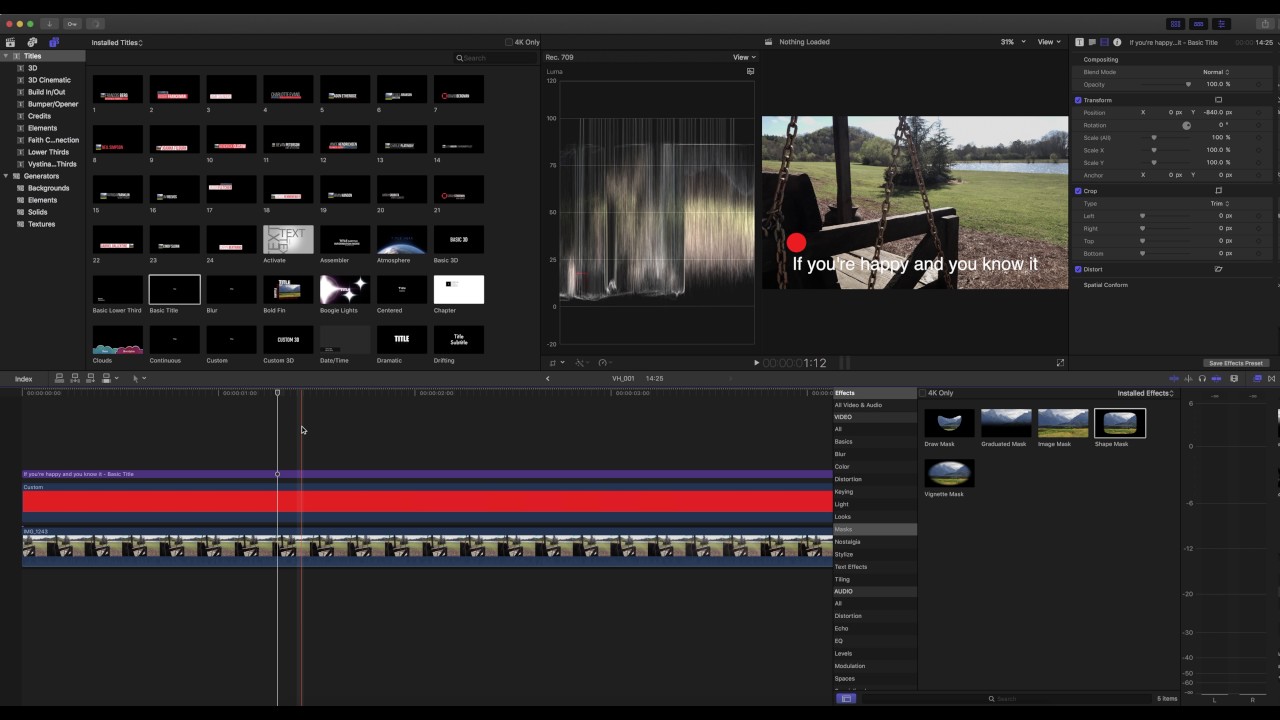The width and height of the screenshot is (1280, 720).
Task: Click the Crop on-screen controls icon
Action: (1218, 190)
